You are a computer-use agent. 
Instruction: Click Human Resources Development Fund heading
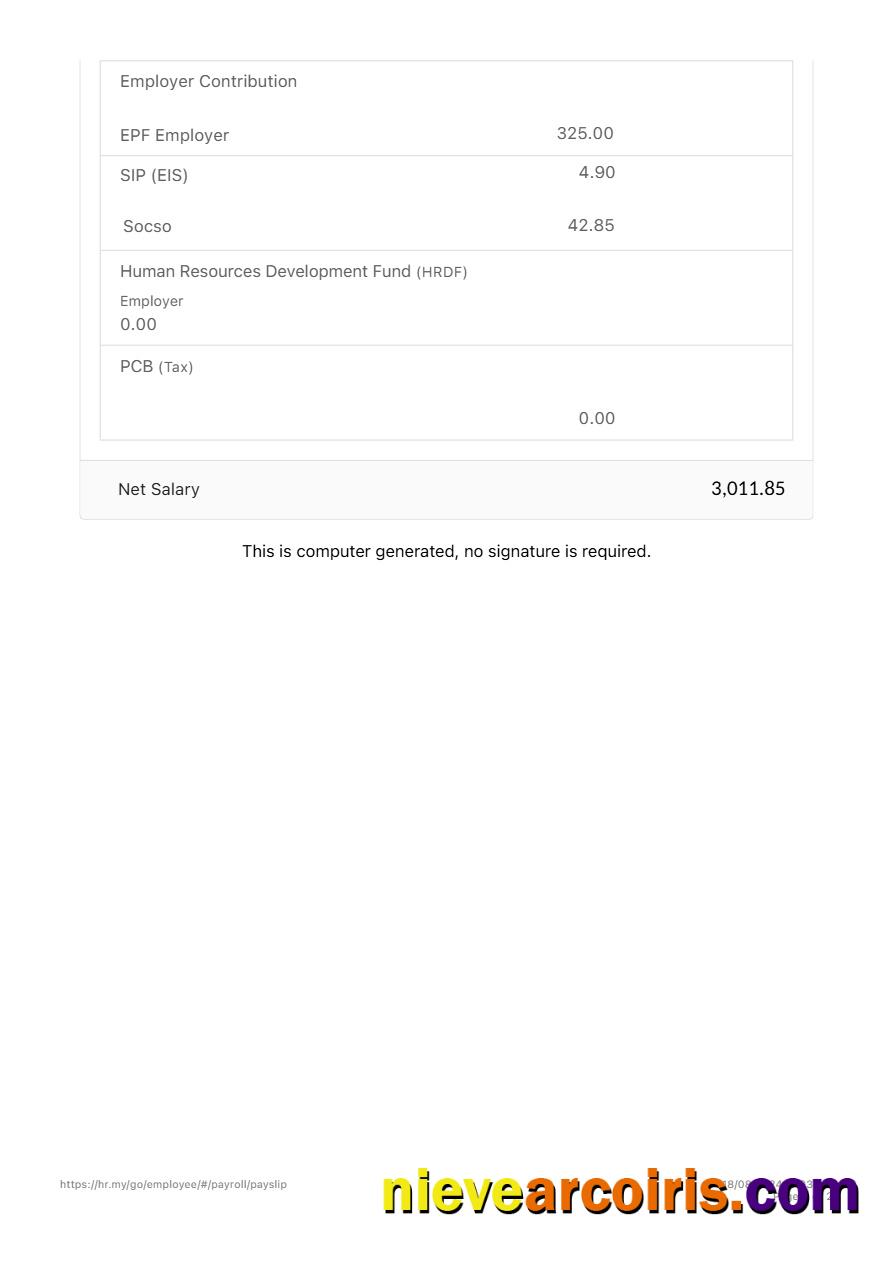click(x=265, y=272)
